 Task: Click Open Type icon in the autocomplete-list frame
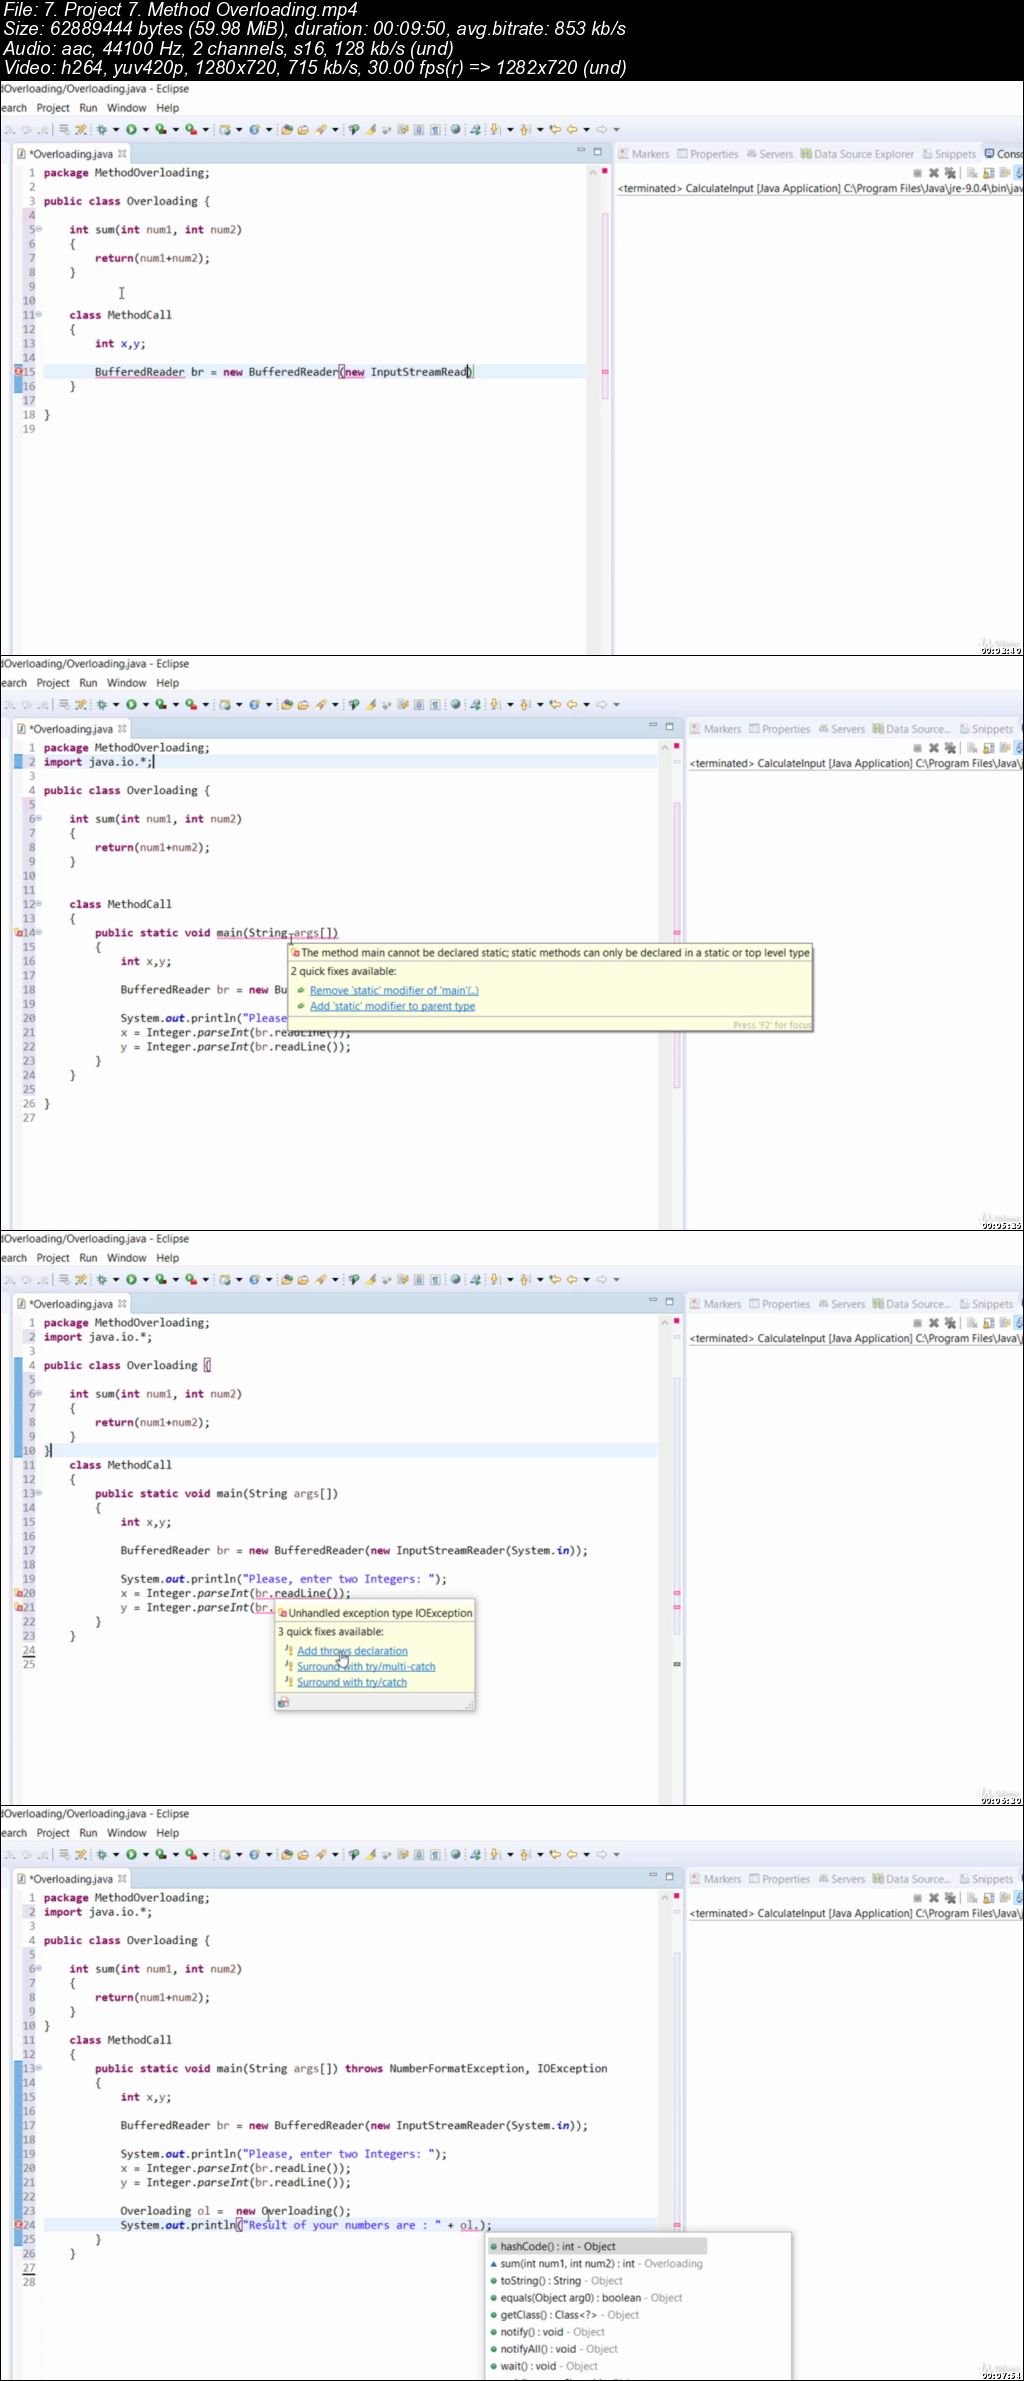pos(286,1854)
